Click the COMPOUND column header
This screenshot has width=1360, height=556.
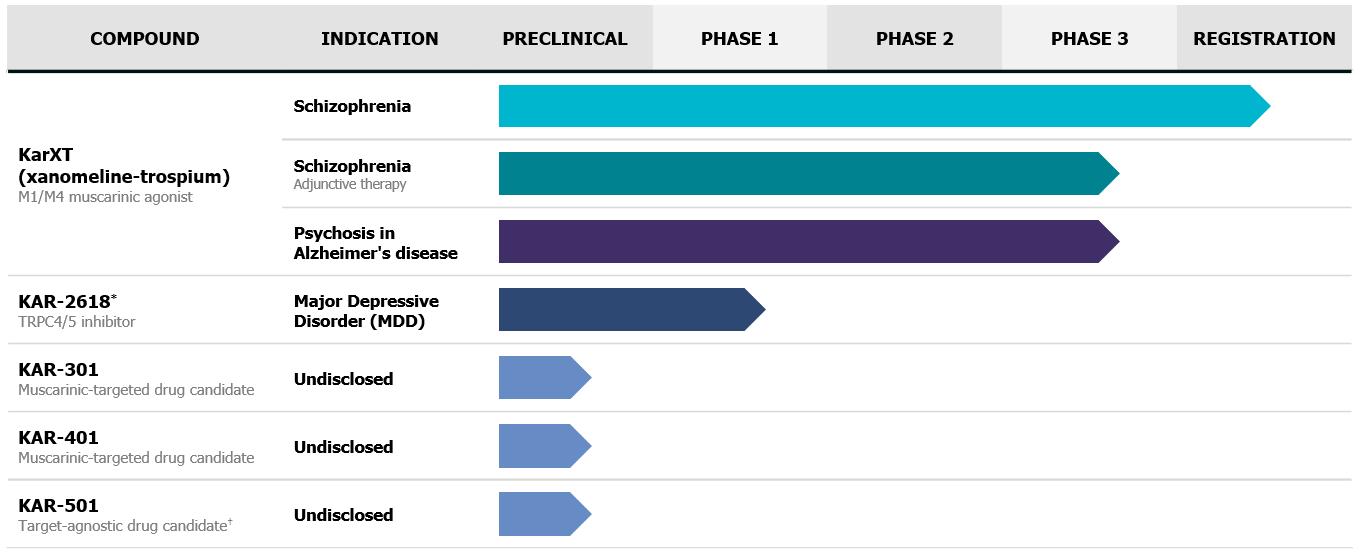click(145, 39)
